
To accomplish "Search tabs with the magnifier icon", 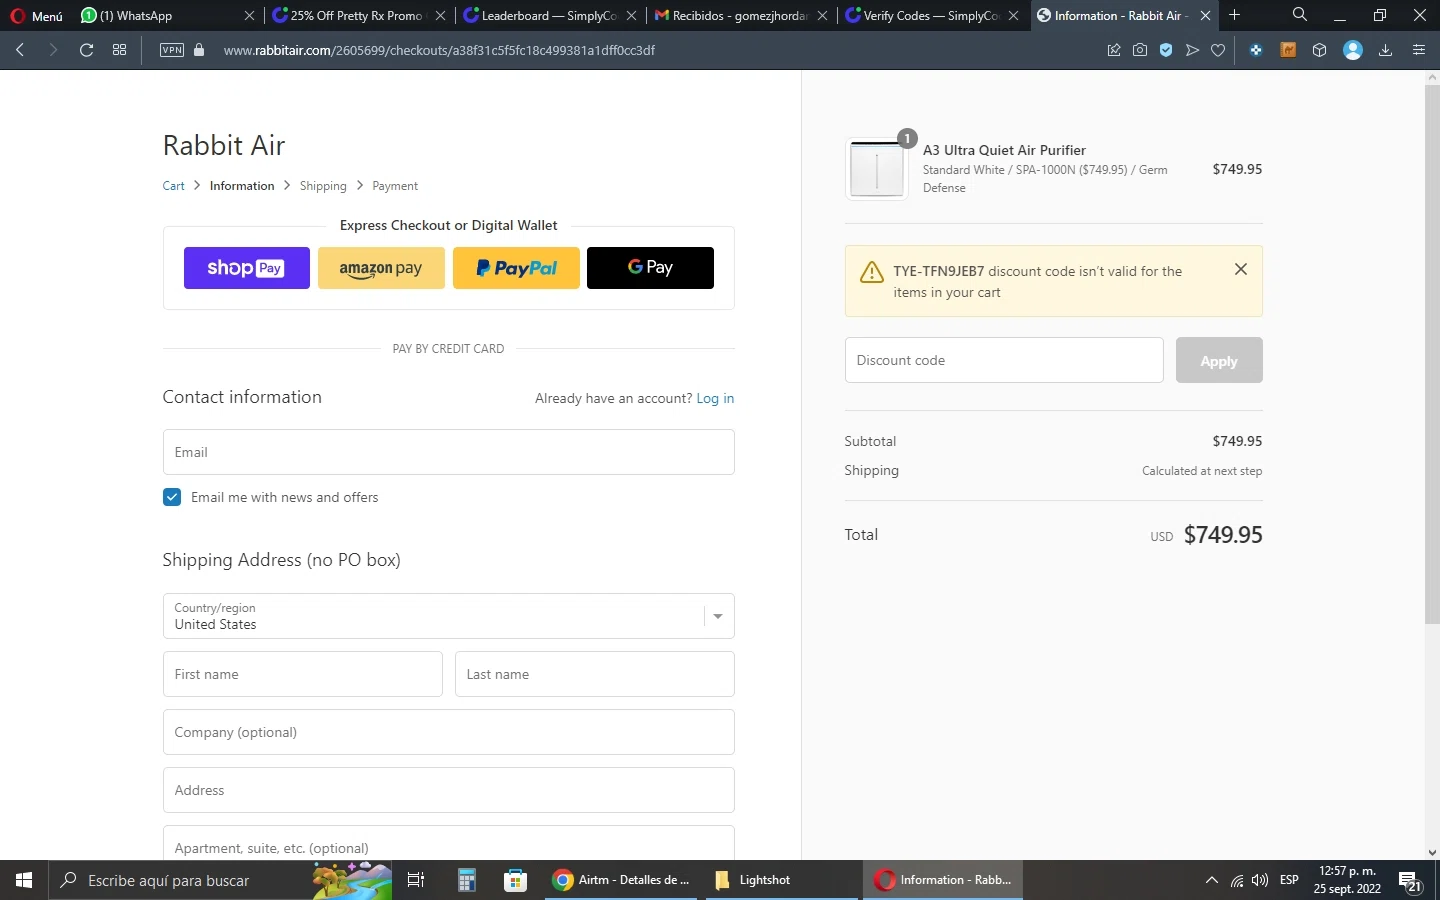I will pos(1299,15).
